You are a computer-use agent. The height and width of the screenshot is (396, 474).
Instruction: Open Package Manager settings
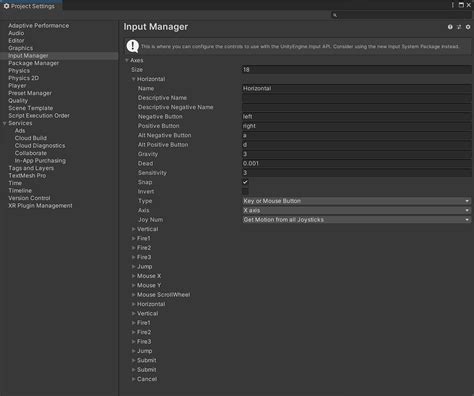pyautogui.click(x=33, y=63)
